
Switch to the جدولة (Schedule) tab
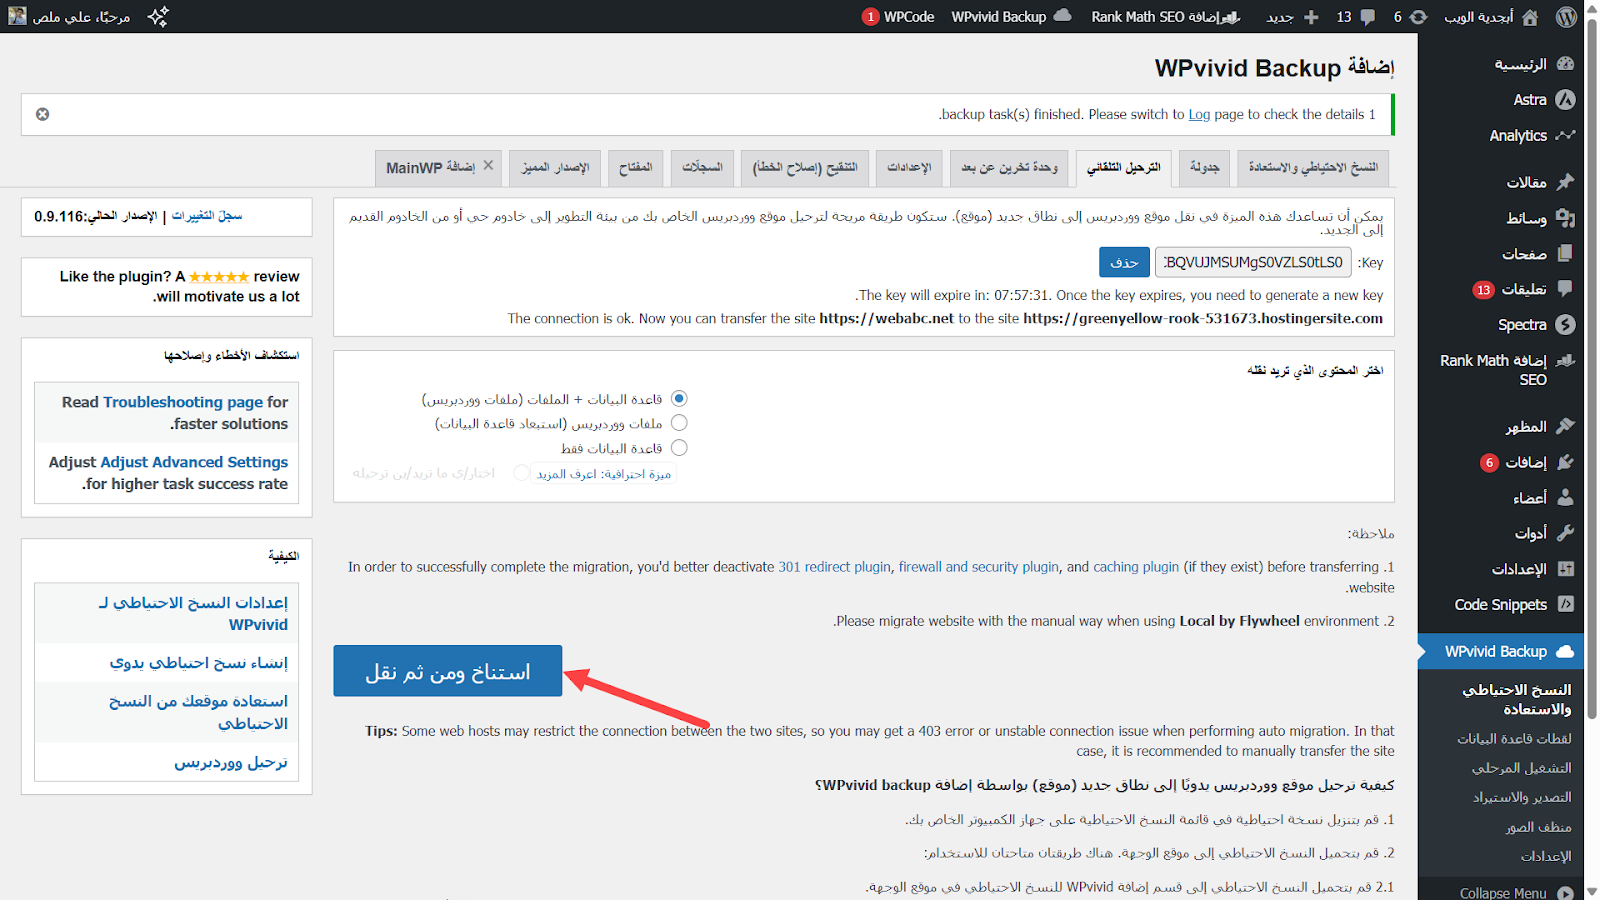[1204, 168]
